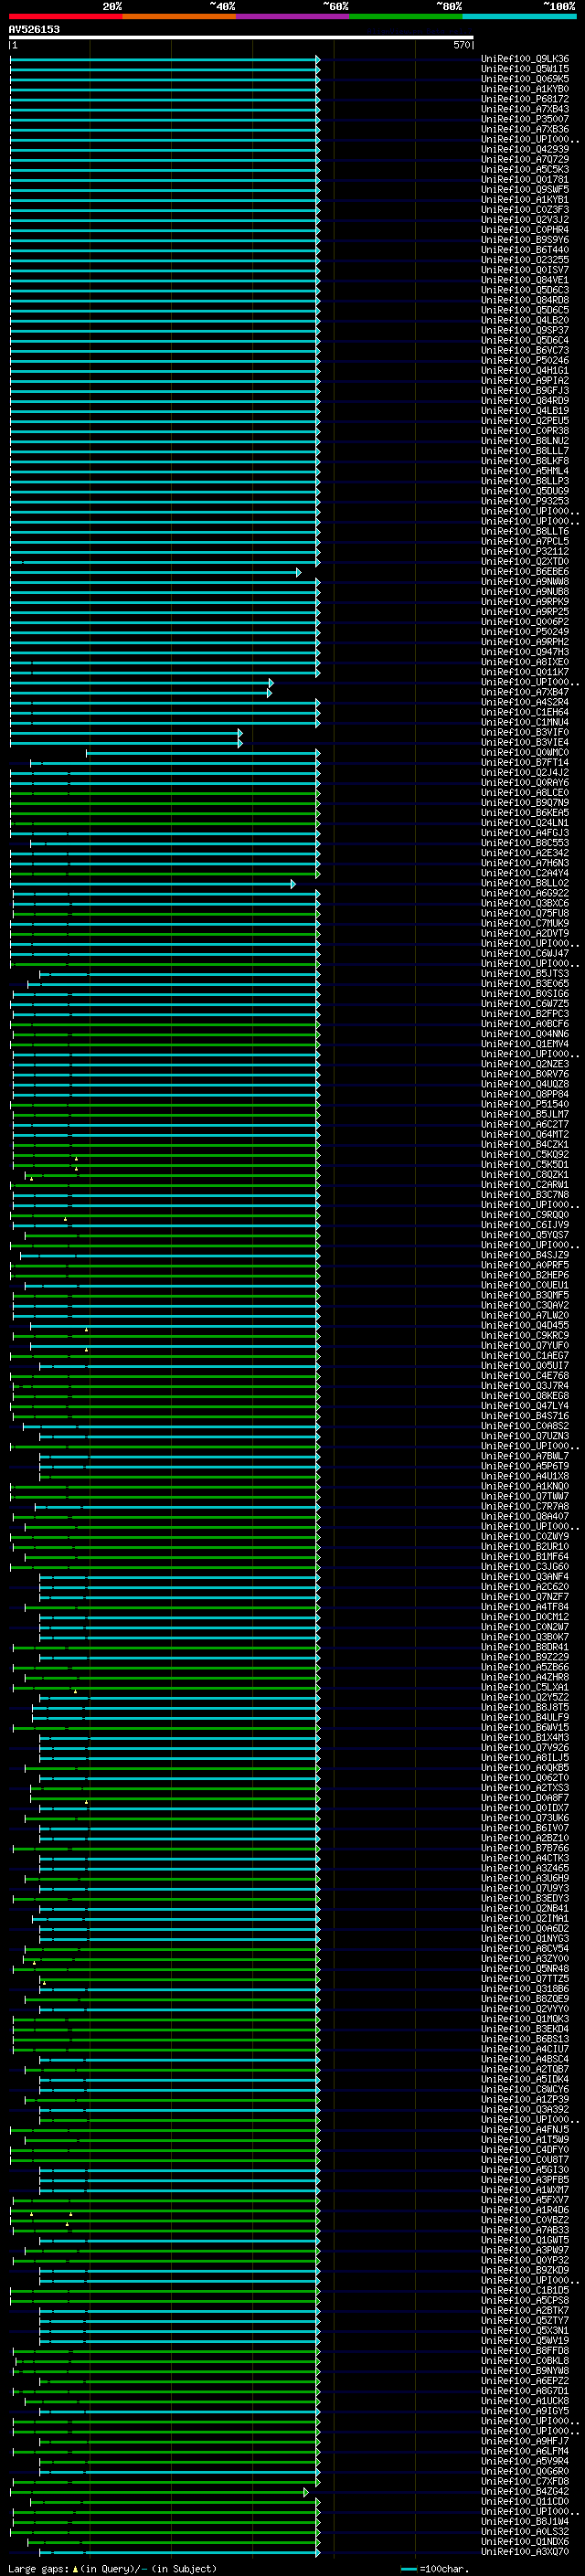The image size is (585, 2576).
Task: Click the green ~80% identity color bar
Action: (406, 16)
